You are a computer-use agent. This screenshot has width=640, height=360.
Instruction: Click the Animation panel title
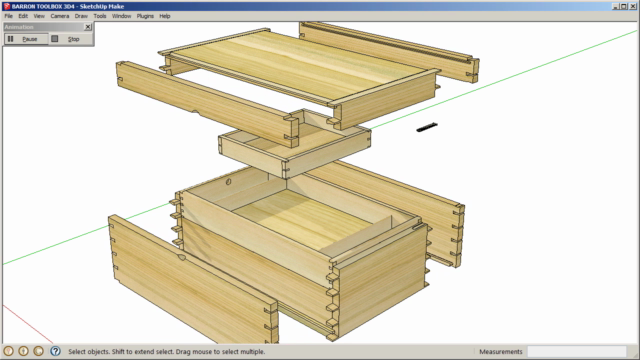click(19, 27)
